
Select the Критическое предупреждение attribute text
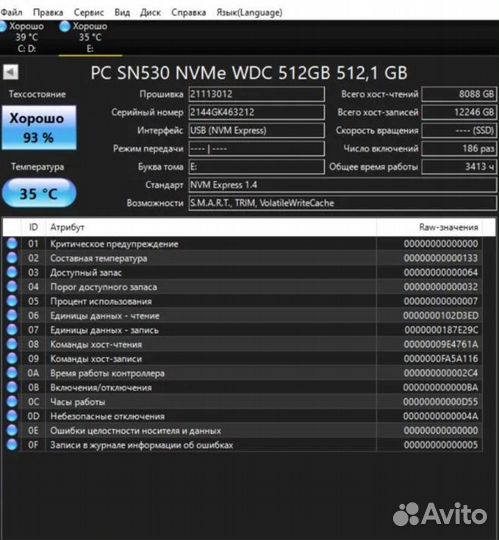(x=114, y=244)
